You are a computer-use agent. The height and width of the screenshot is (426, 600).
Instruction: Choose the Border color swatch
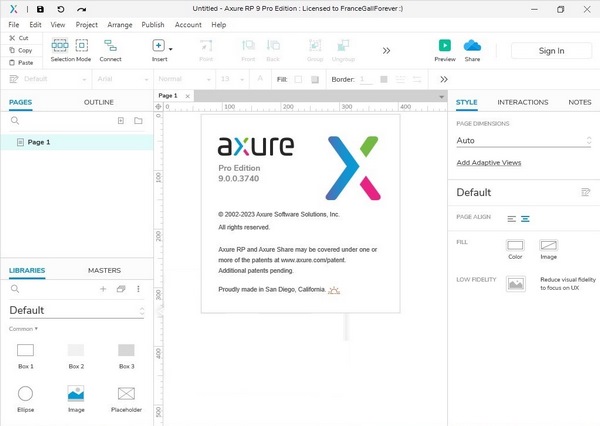pos(384,79)
